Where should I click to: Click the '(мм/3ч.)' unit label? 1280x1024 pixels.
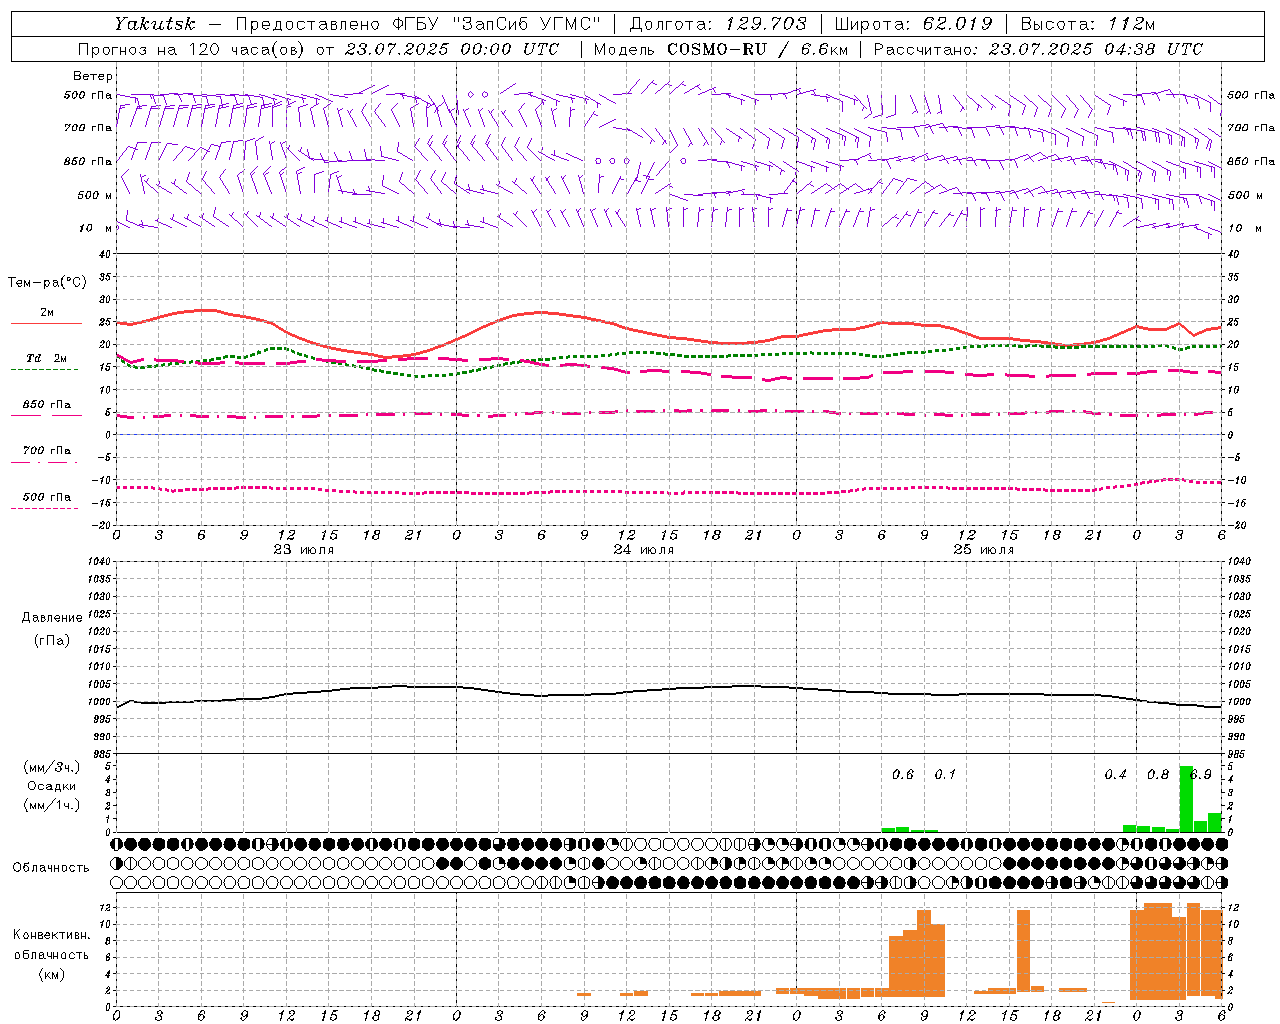click(52, 767)
